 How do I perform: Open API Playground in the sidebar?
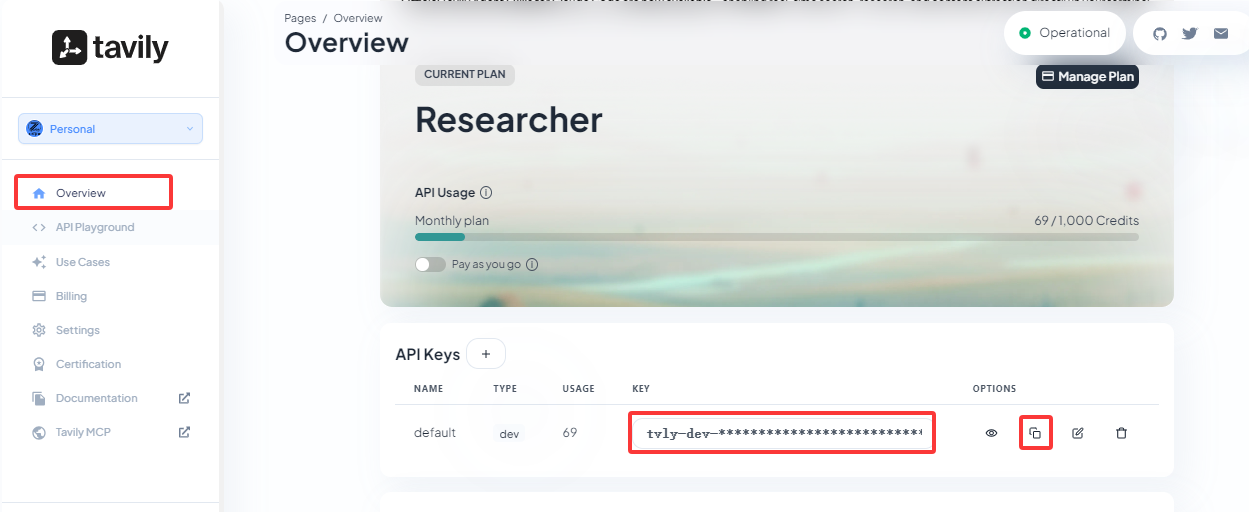(94, 227)
